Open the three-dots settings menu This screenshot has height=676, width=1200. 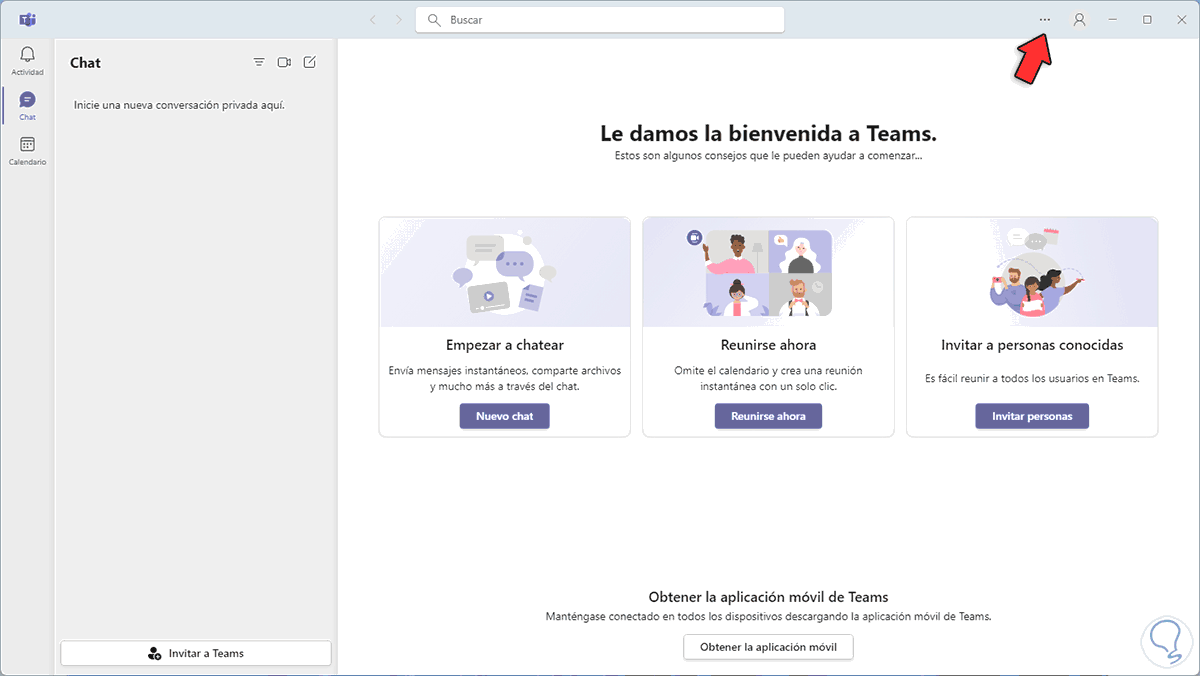[x=1045, y=19]
